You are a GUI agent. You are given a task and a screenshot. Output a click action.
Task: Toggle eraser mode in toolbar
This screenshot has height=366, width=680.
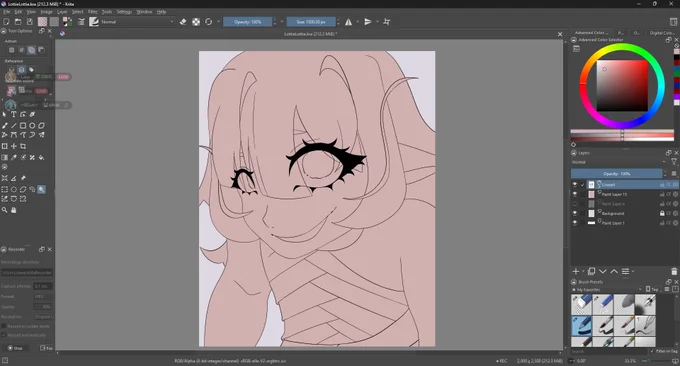pos(183,21)
